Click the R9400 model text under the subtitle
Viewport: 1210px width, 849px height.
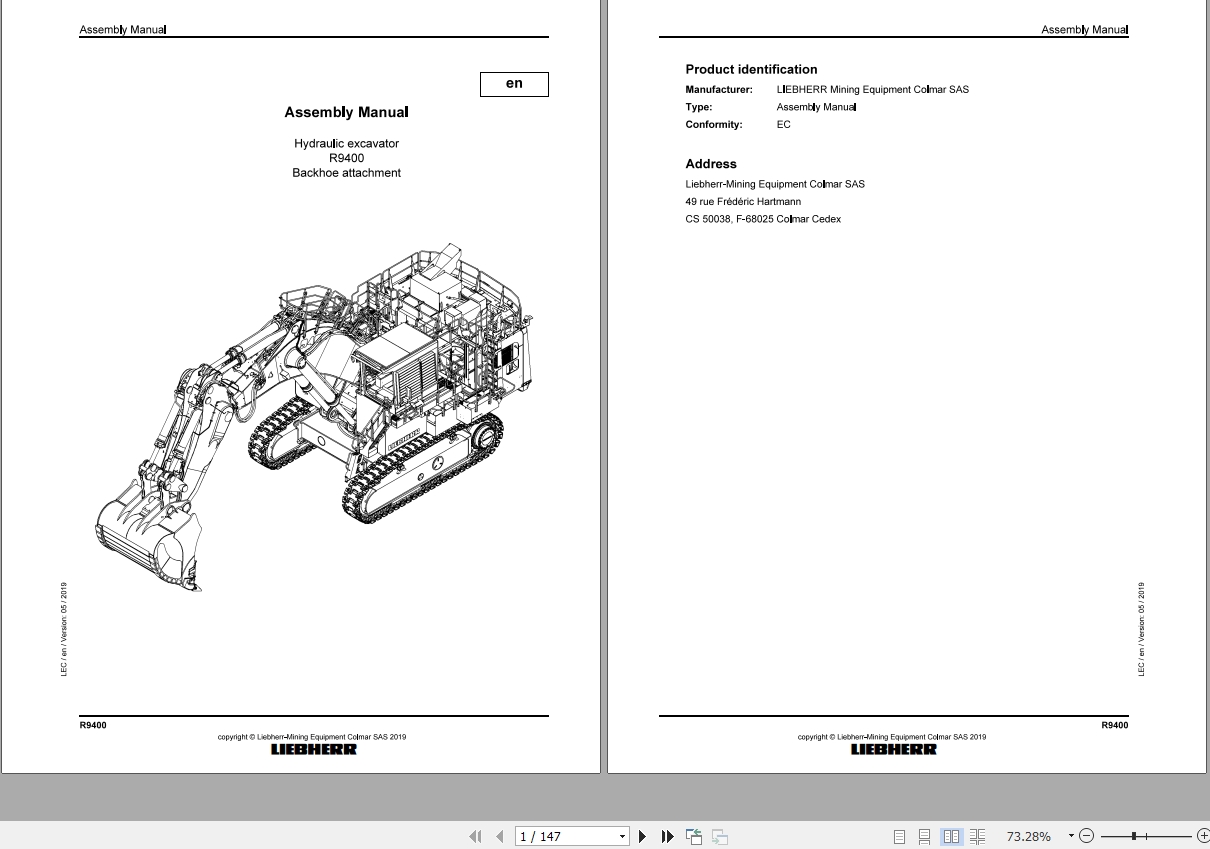pos(346,158)
